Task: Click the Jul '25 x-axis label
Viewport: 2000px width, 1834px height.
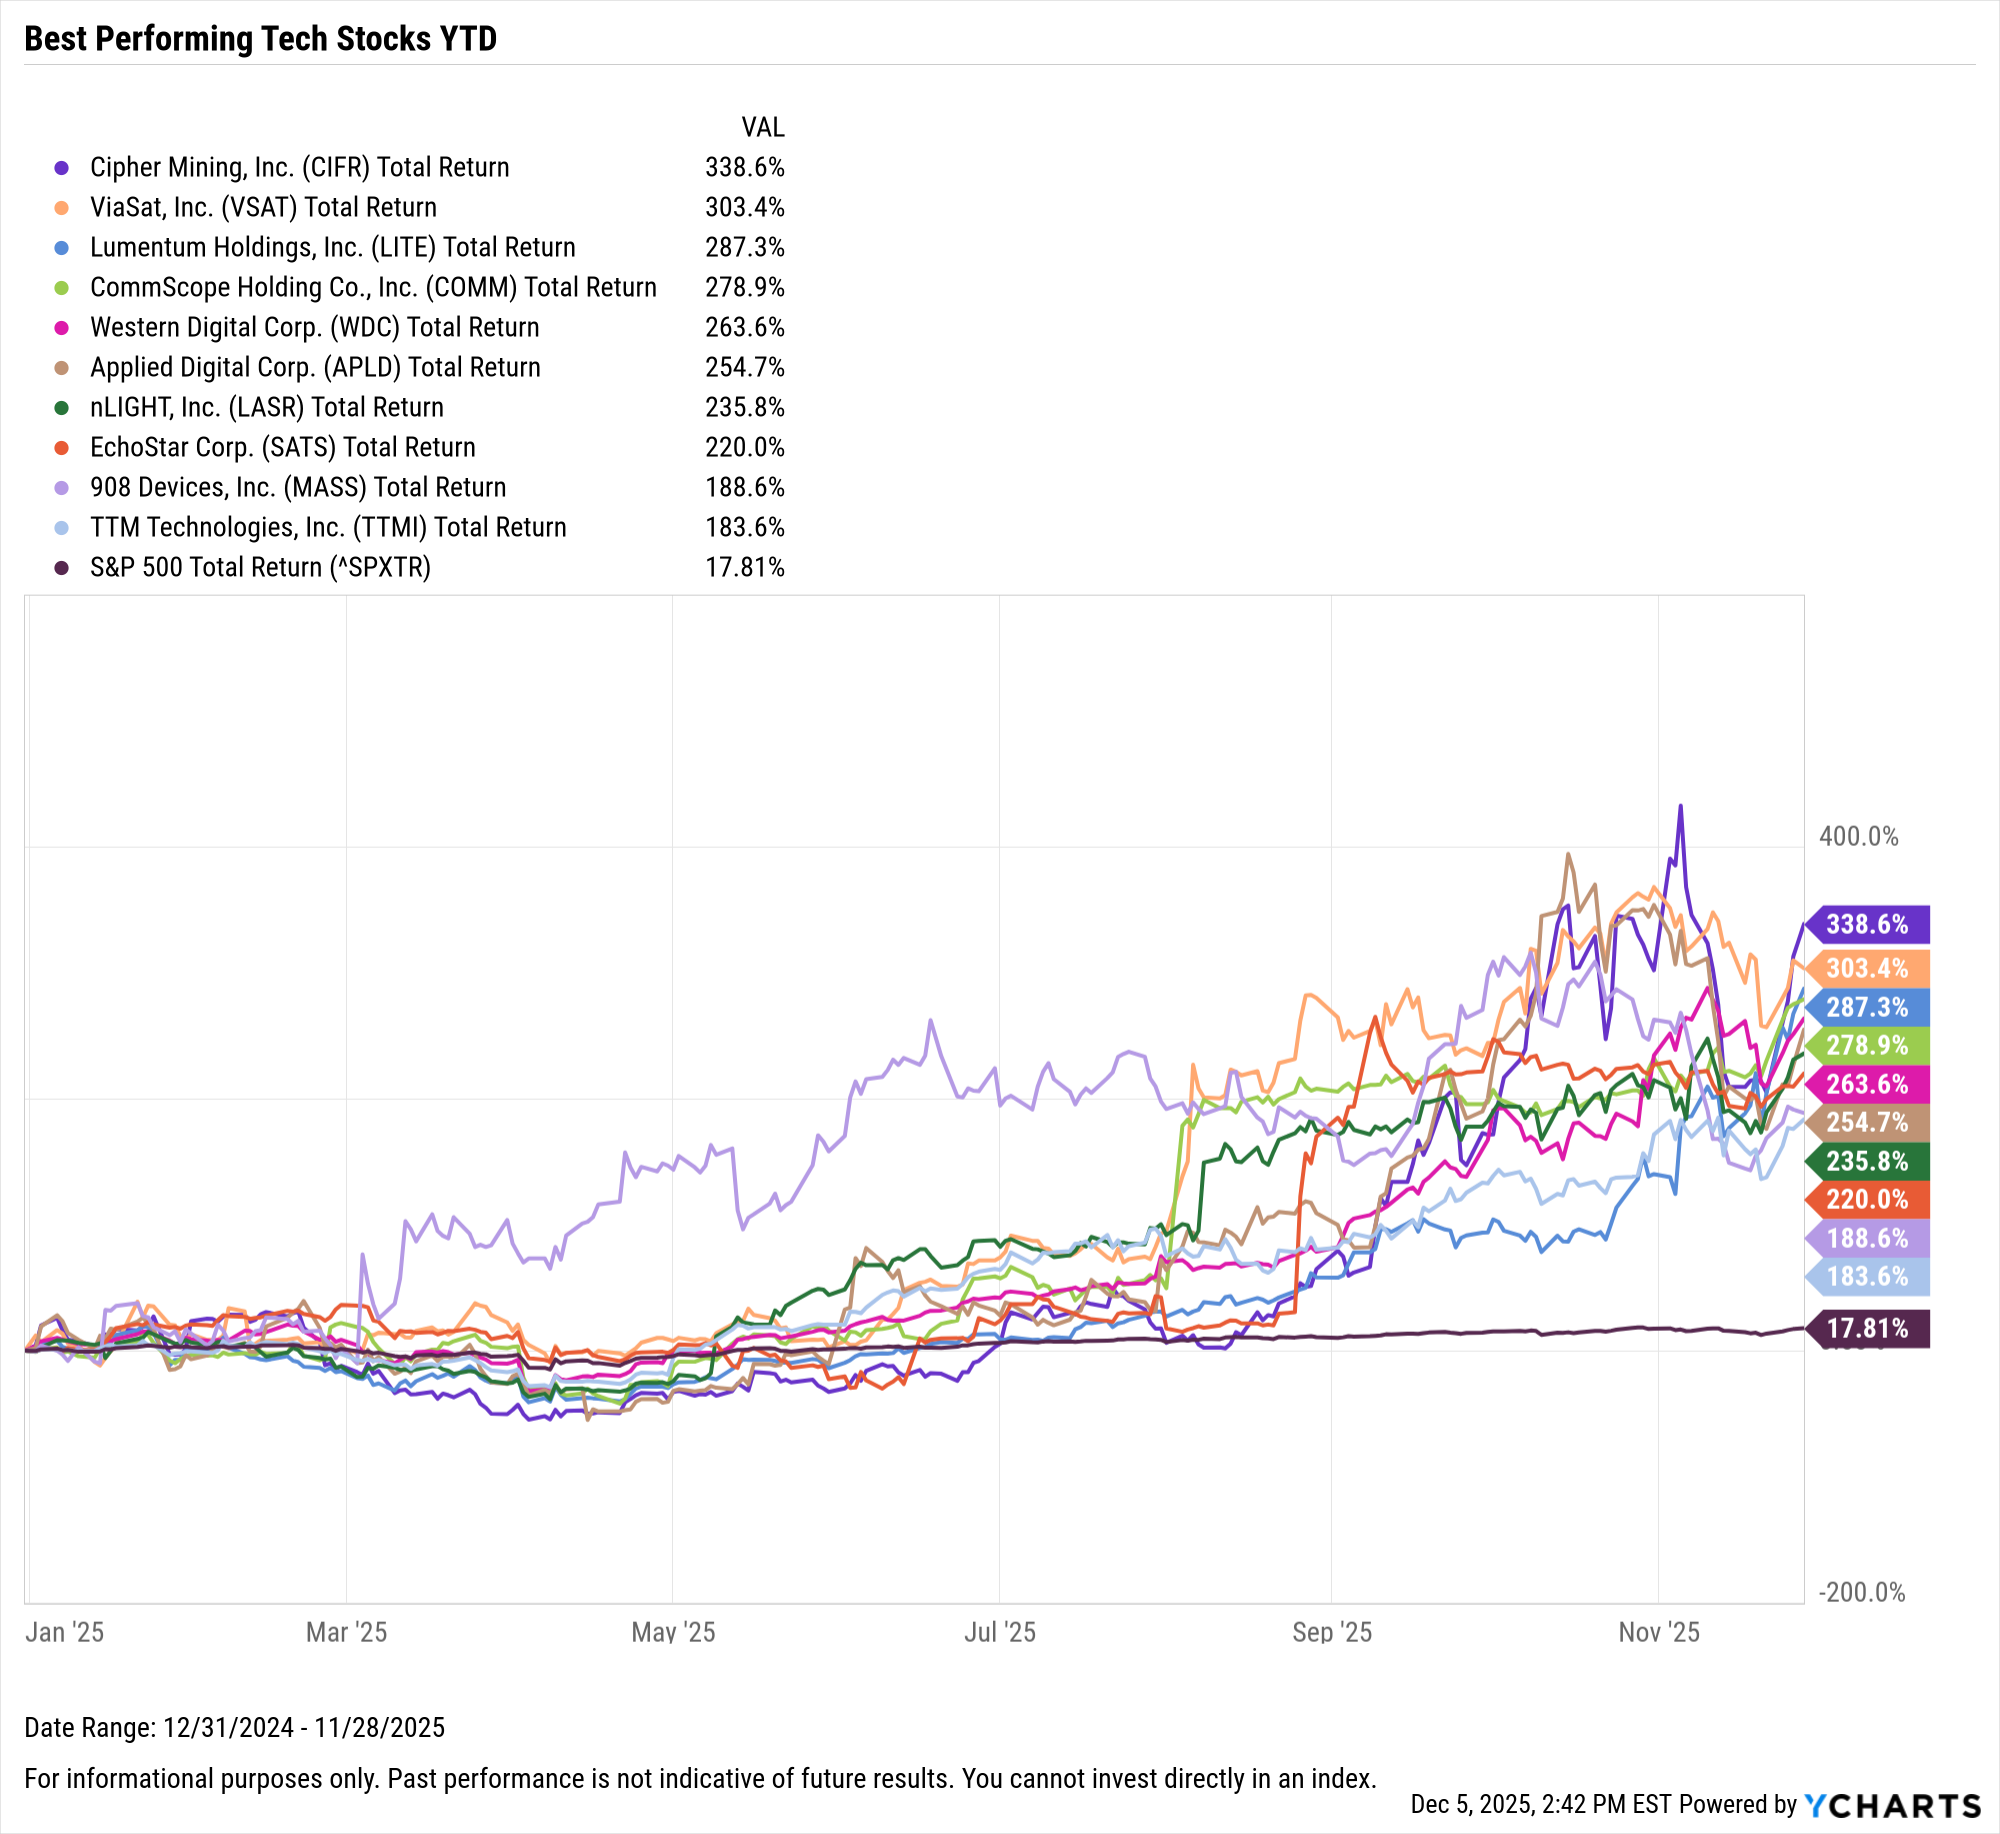Action: (x=999, y=1632)
